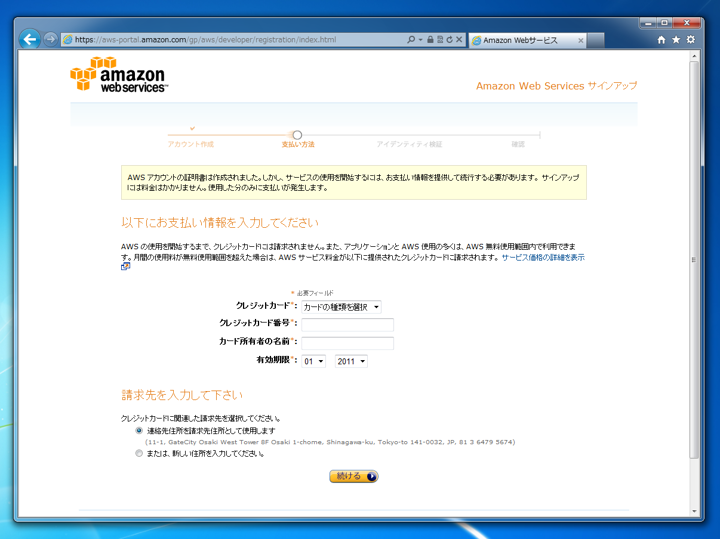Open the カードの種類を選択 card type dropdown
This screenshot has height=539, width=720.
[342, 307]
